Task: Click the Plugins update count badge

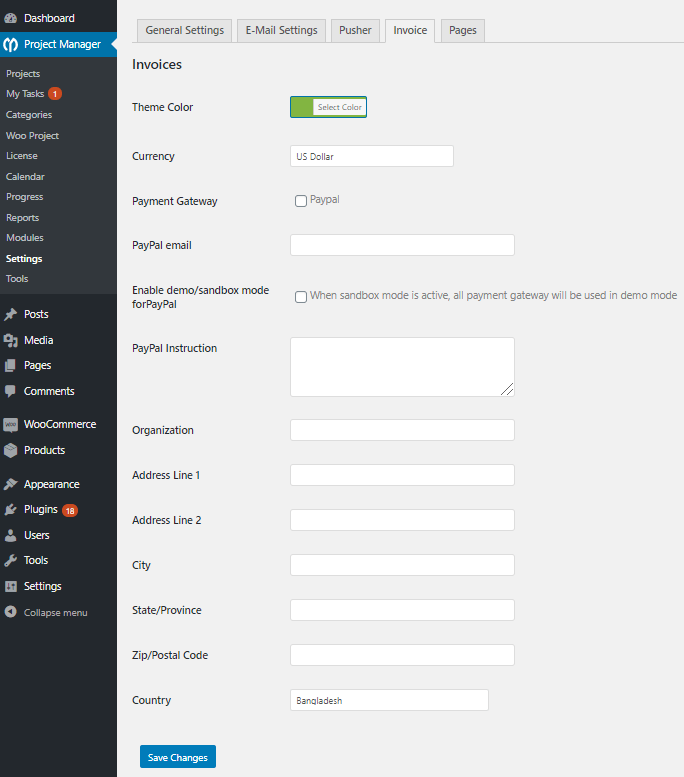Action: point(70,510)
